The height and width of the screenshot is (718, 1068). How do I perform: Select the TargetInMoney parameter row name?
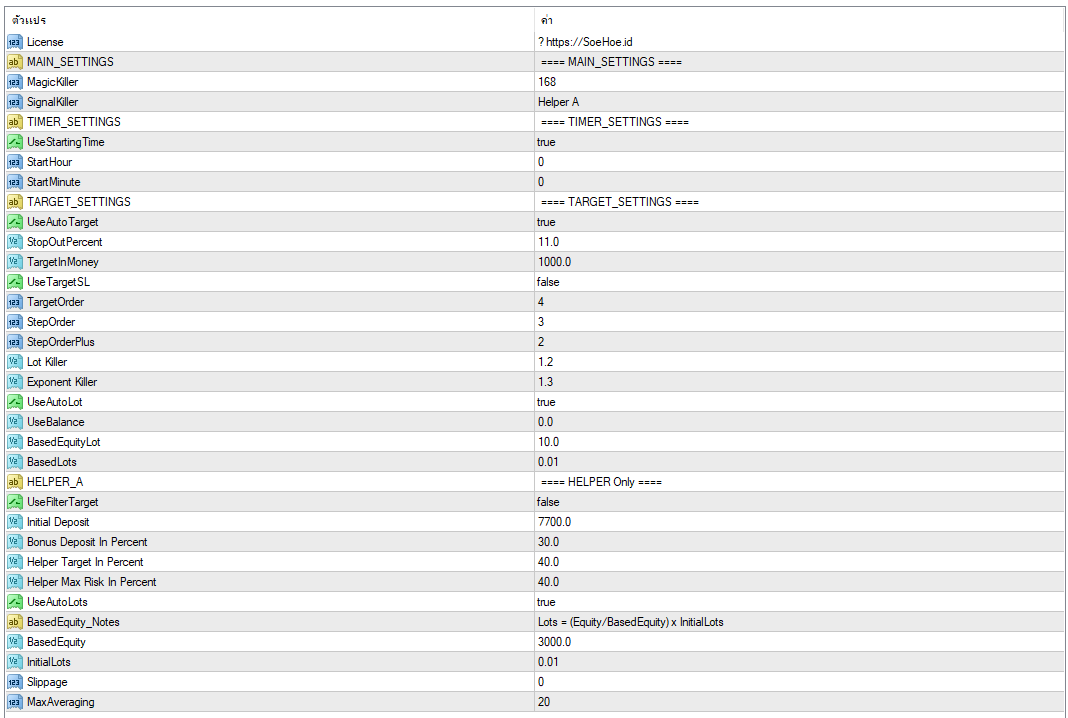[x=62, y=262]
